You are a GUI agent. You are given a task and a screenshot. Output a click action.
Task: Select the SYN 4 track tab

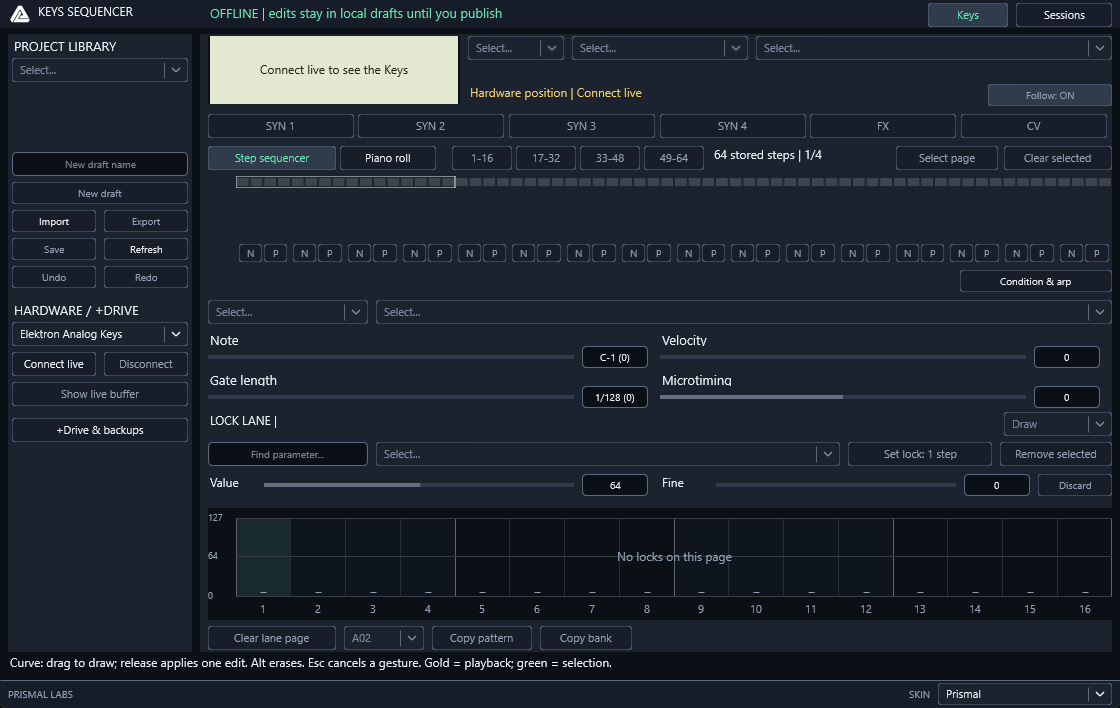tap(732, 126)
